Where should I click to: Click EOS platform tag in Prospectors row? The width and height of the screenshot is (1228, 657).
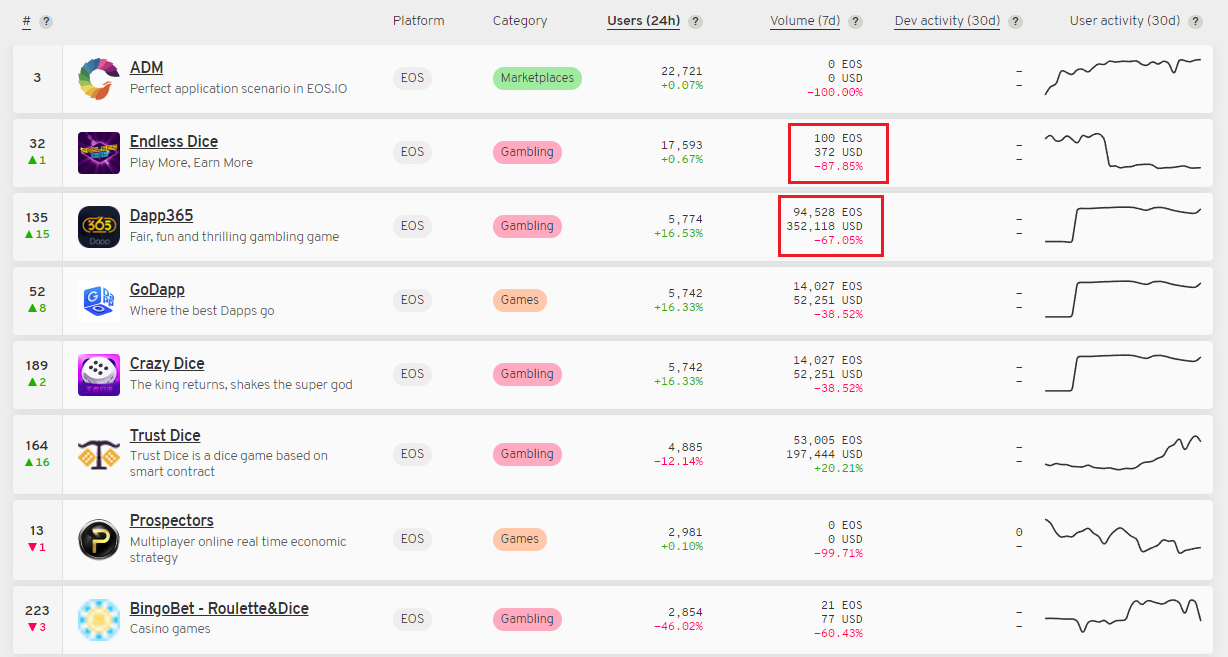(x=412, y=539)
